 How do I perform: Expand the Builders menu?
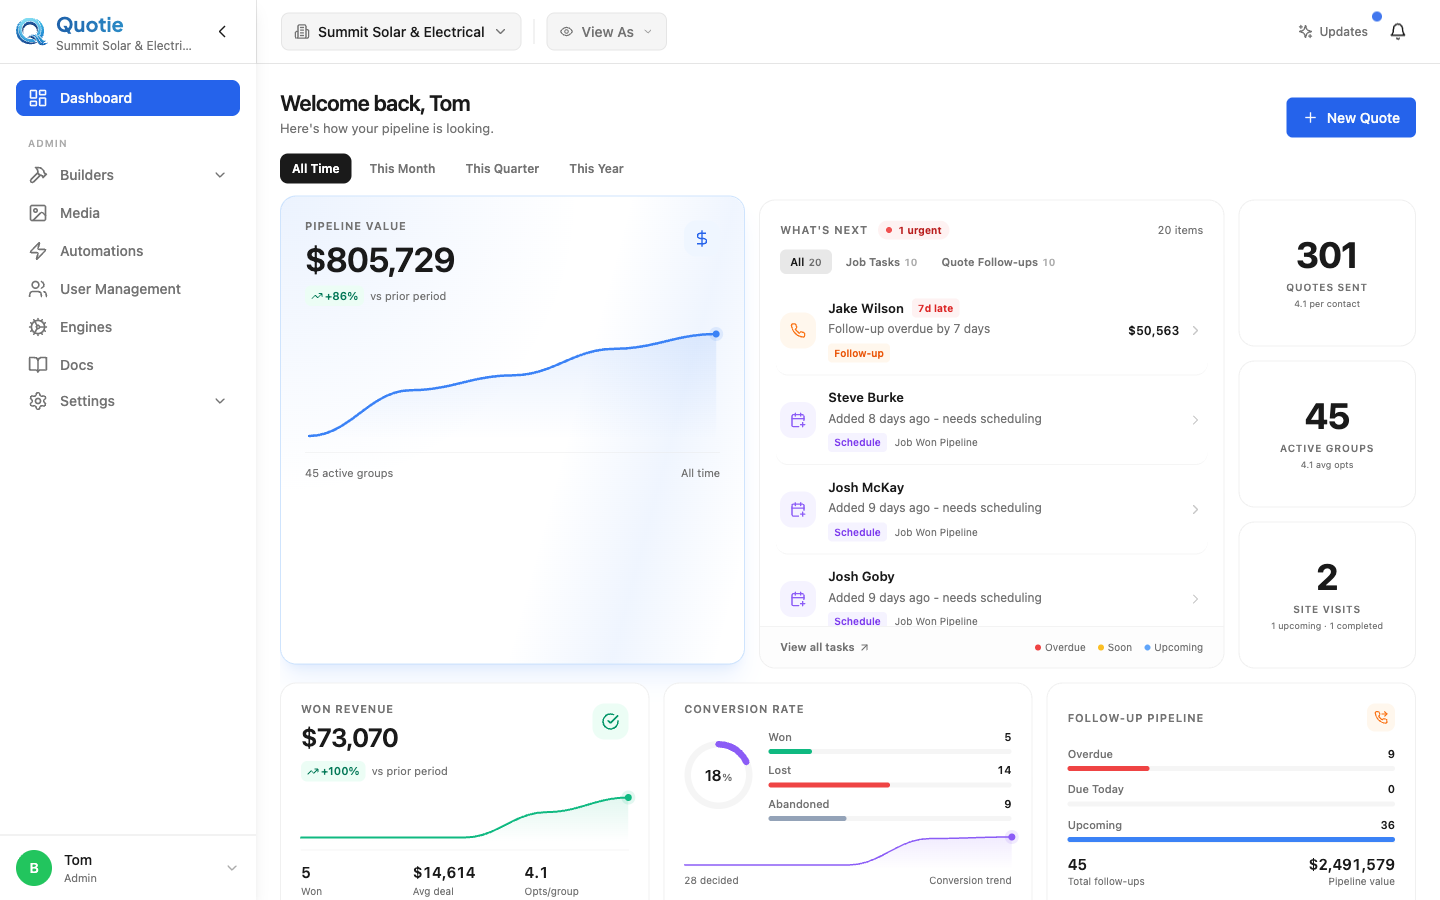tap(128, 175)
